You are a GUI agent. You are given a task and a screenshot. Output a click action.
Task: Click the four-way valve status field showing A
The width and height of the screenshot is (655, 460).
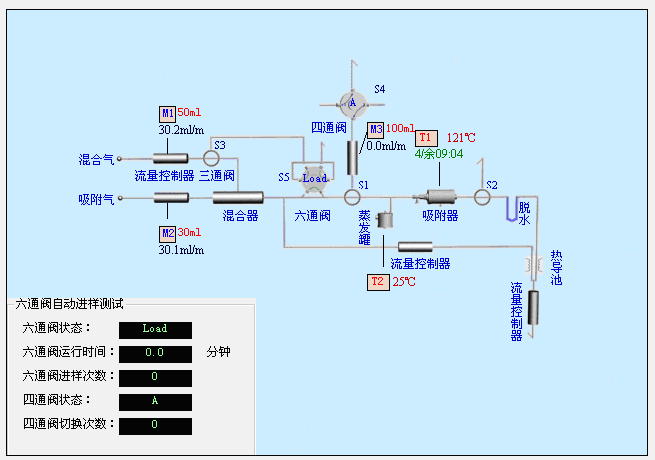(x=155, y=402)
